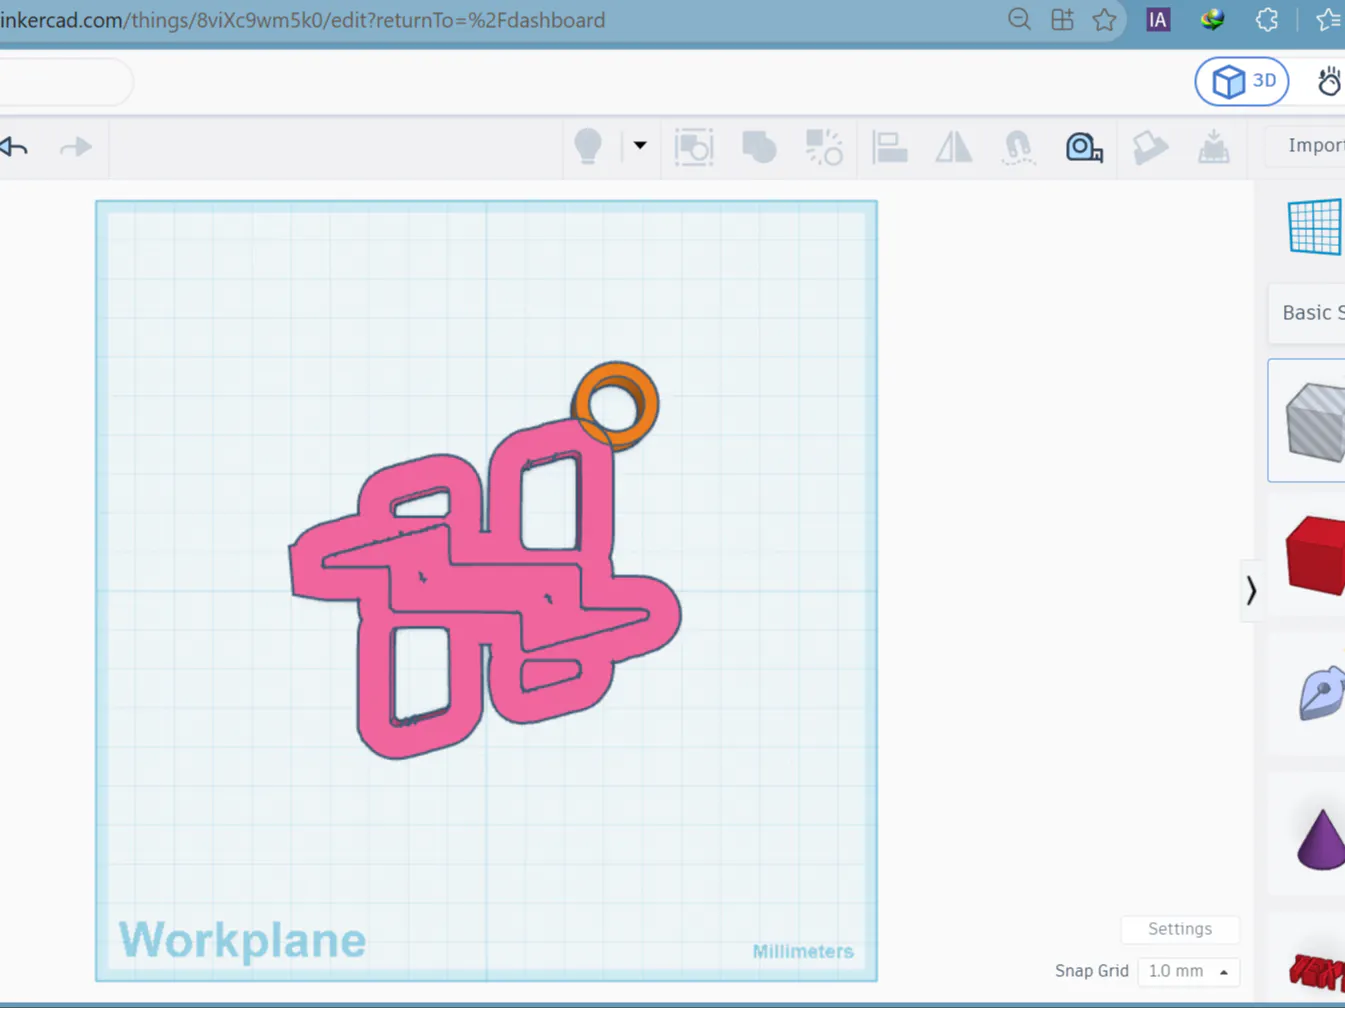
Task: Pick the red Text shape
Action: point(1316,971)
